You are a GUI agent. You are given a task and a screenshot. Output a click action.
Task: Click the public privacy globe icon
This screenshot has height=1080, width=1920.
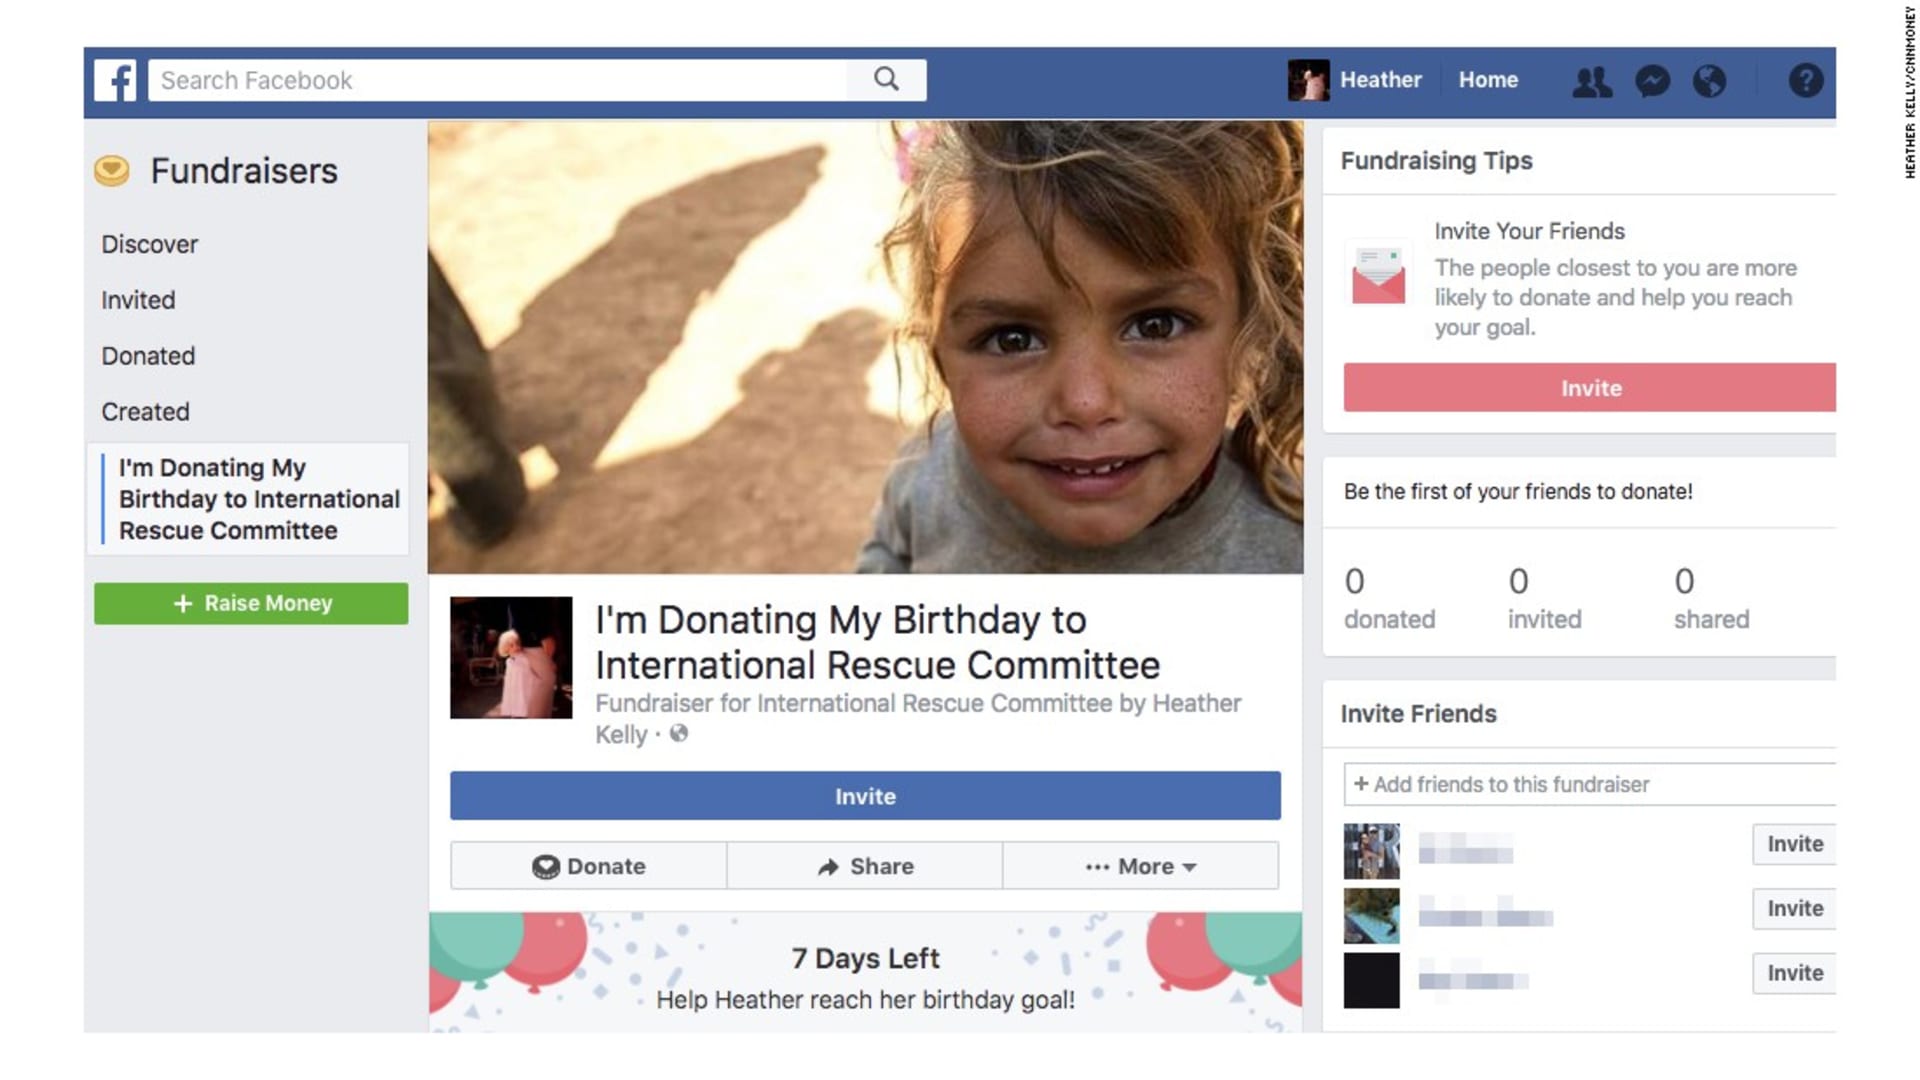coord(679,734)
